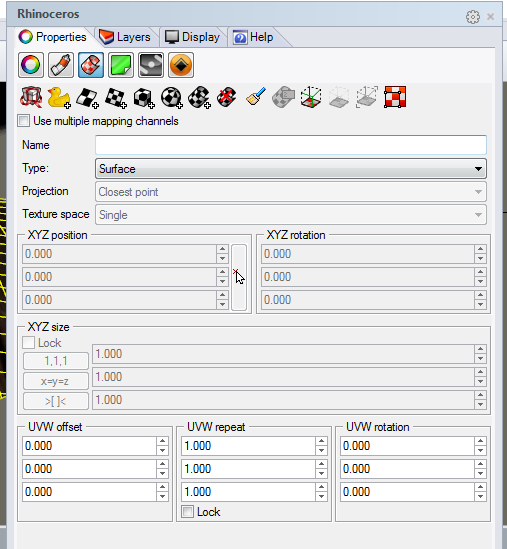Viewport: 507px width, 549px height.
Task: Click the x=y=z size button
Action: (56, 381)
